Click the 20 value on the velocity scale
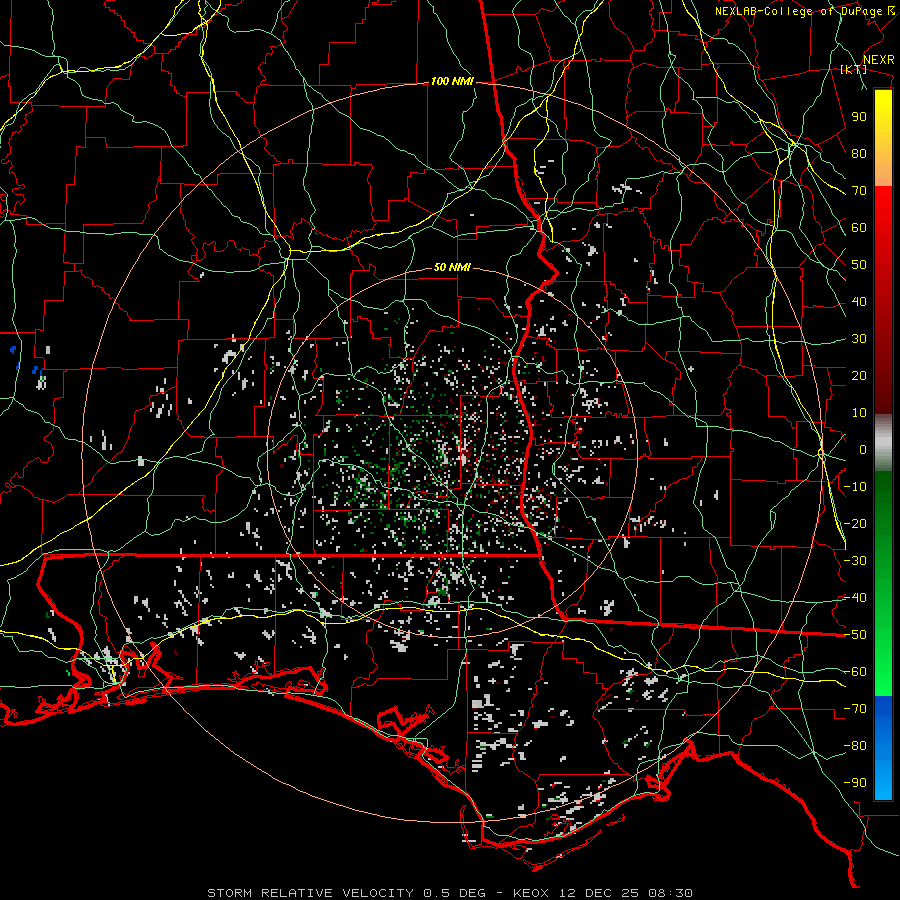900x900 pixels. [x=859, y=375]
